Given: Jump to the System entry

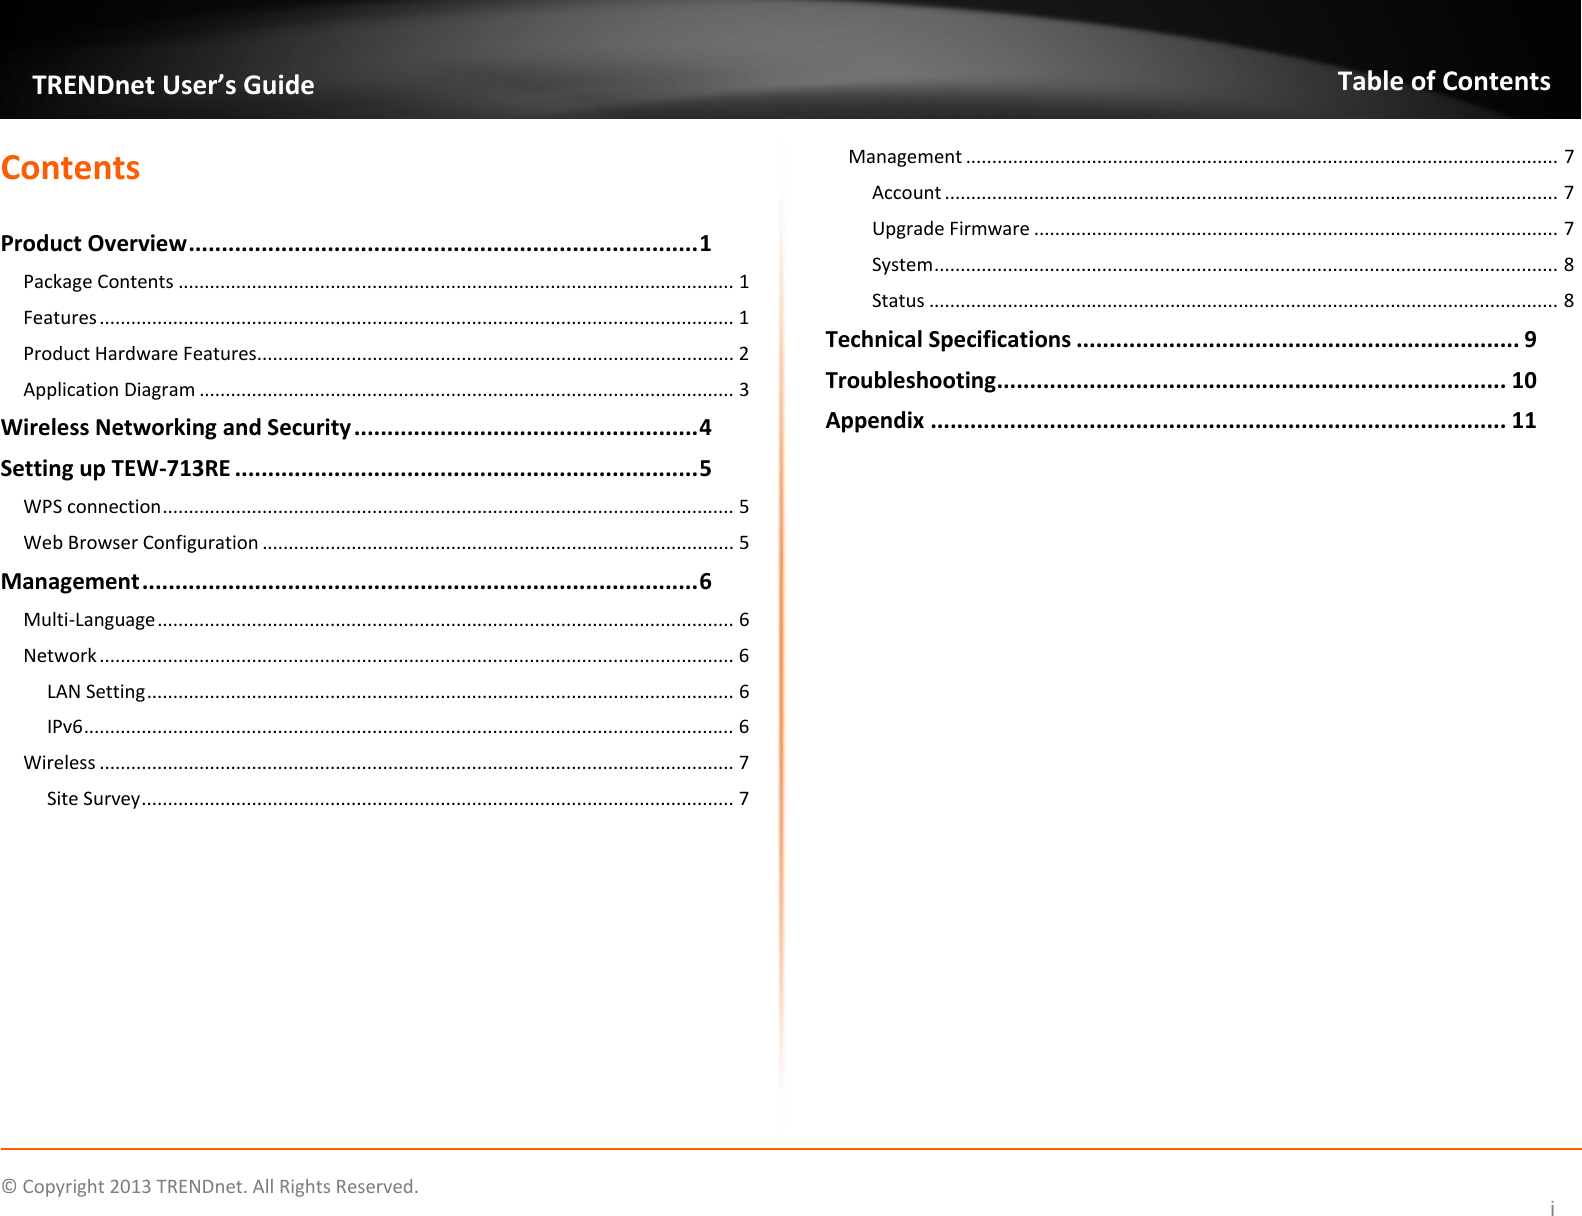Looking at the screenshot, I should pyautogui.click(x=1223, y=264).
